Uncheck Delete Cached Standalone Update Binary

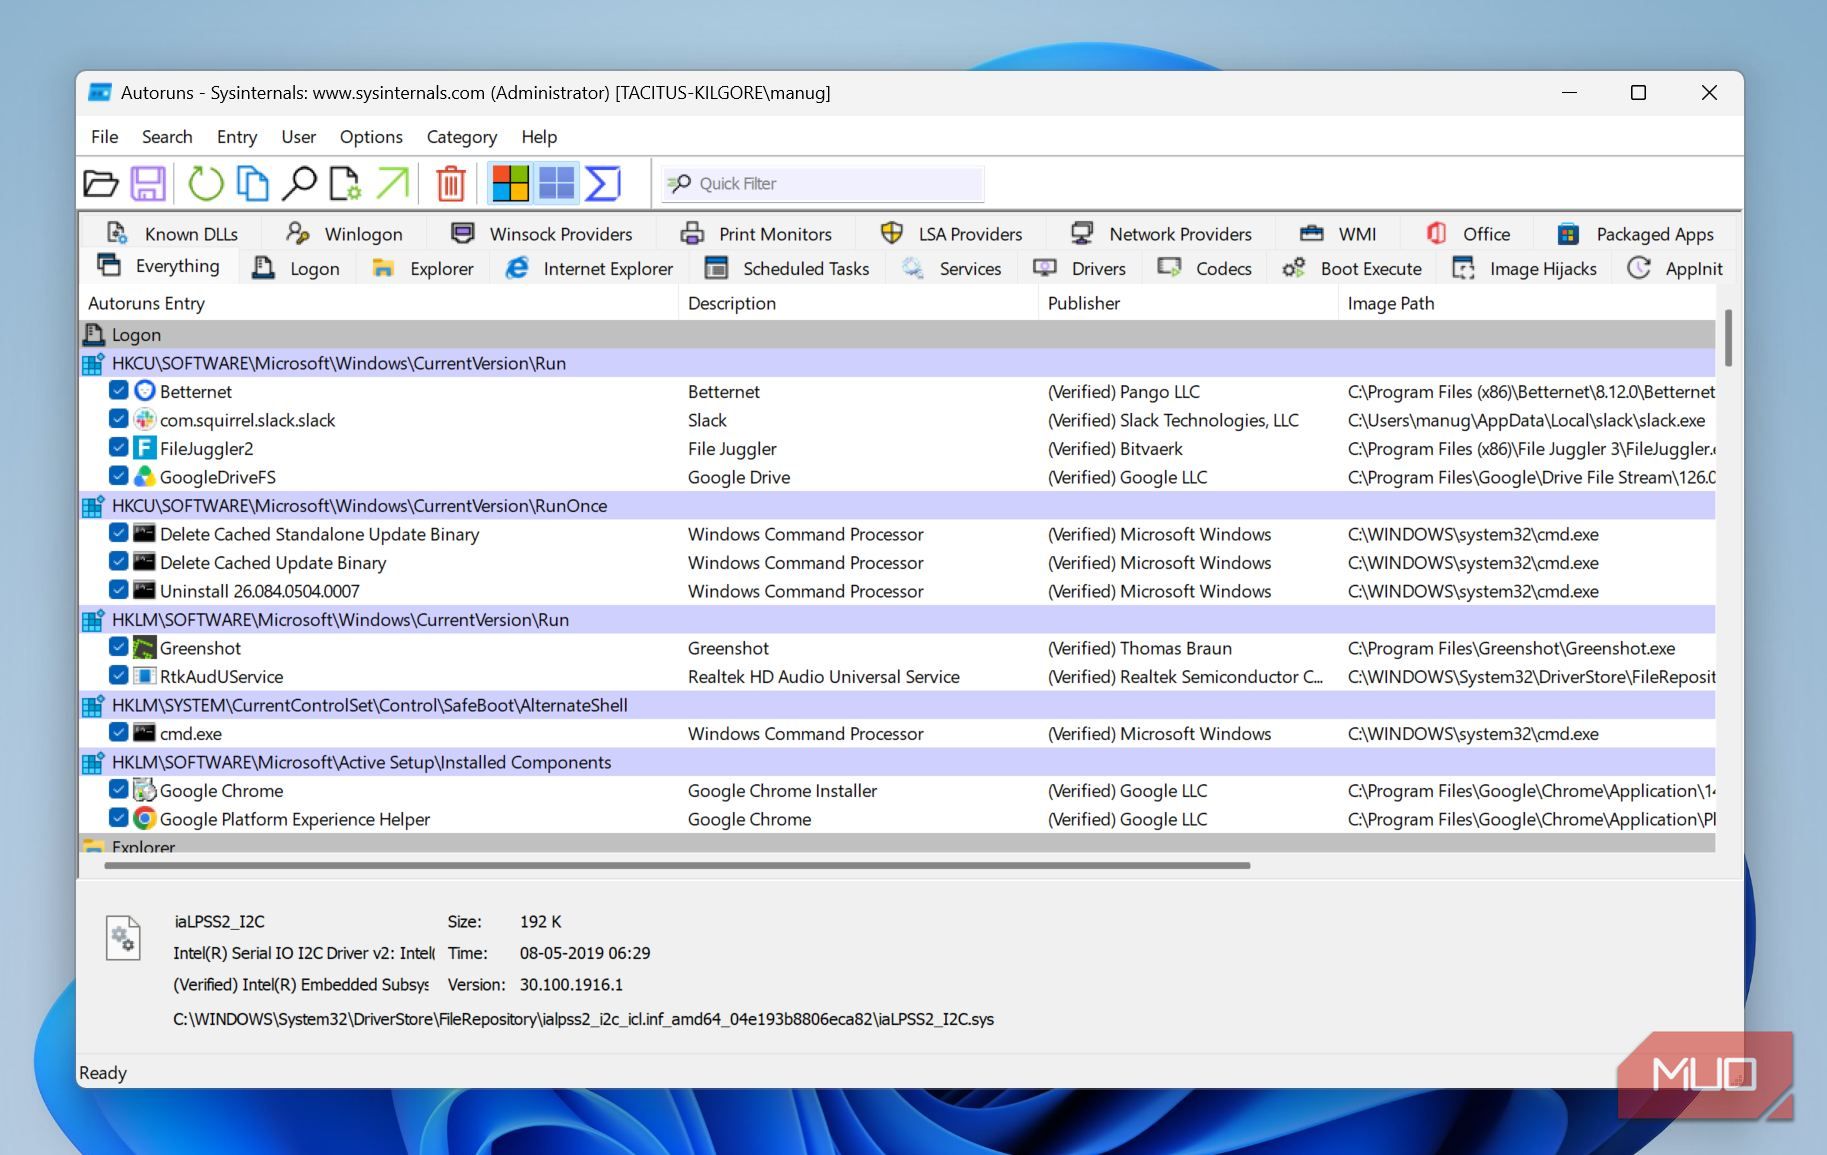click(118, 533)
